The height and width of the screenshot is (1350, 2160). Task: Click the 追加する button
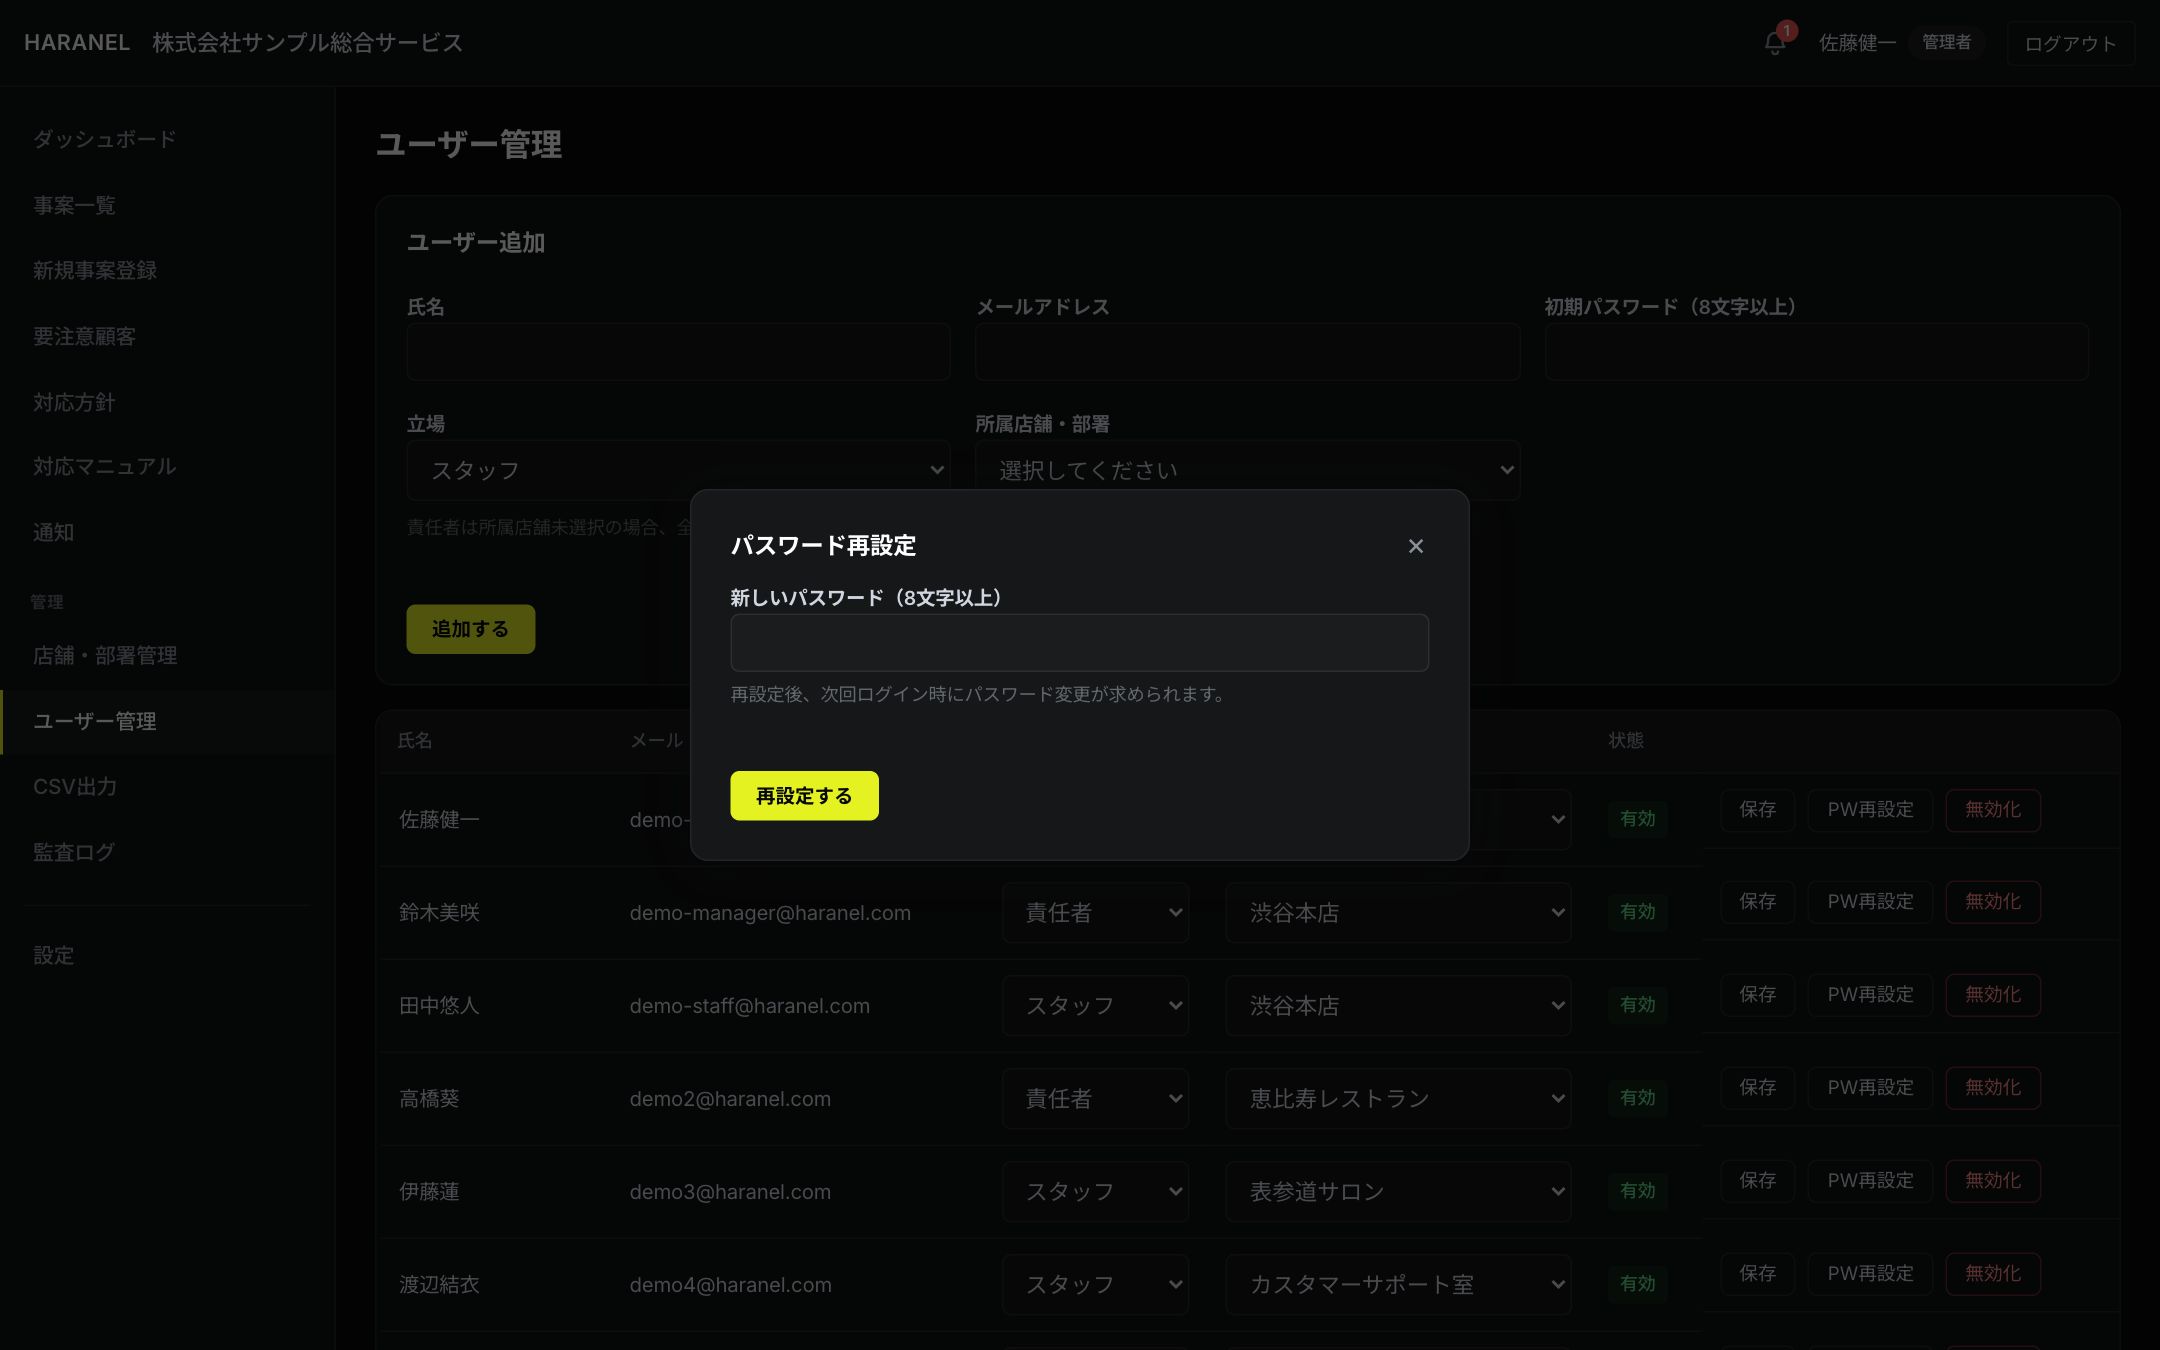tap(470, 629)
